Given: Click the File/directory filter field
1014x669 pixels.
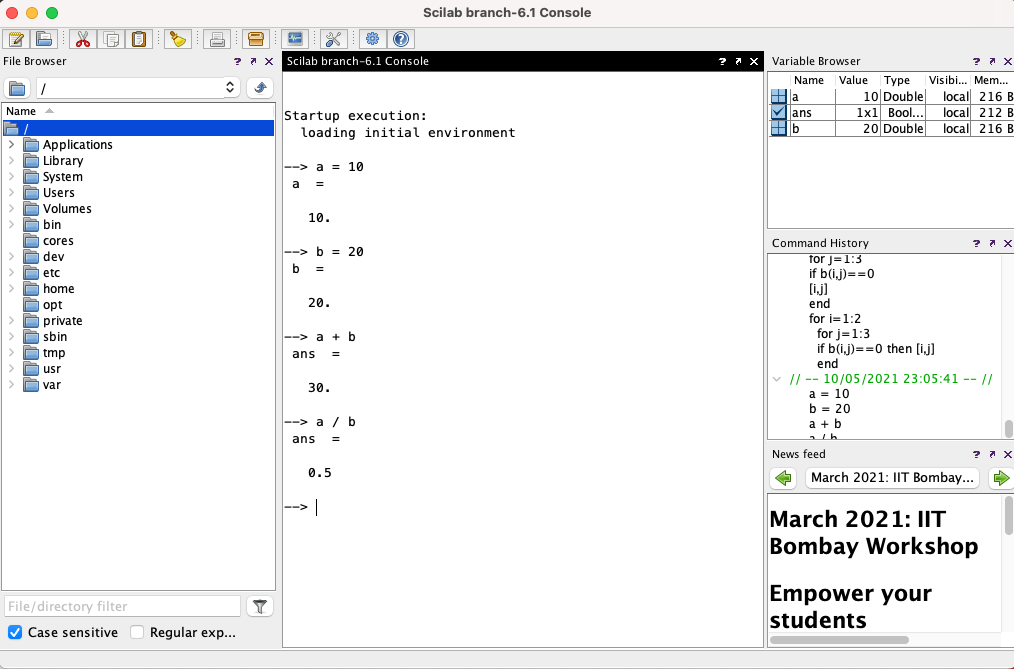Looking at the screenshot, I should click(123, 606).
